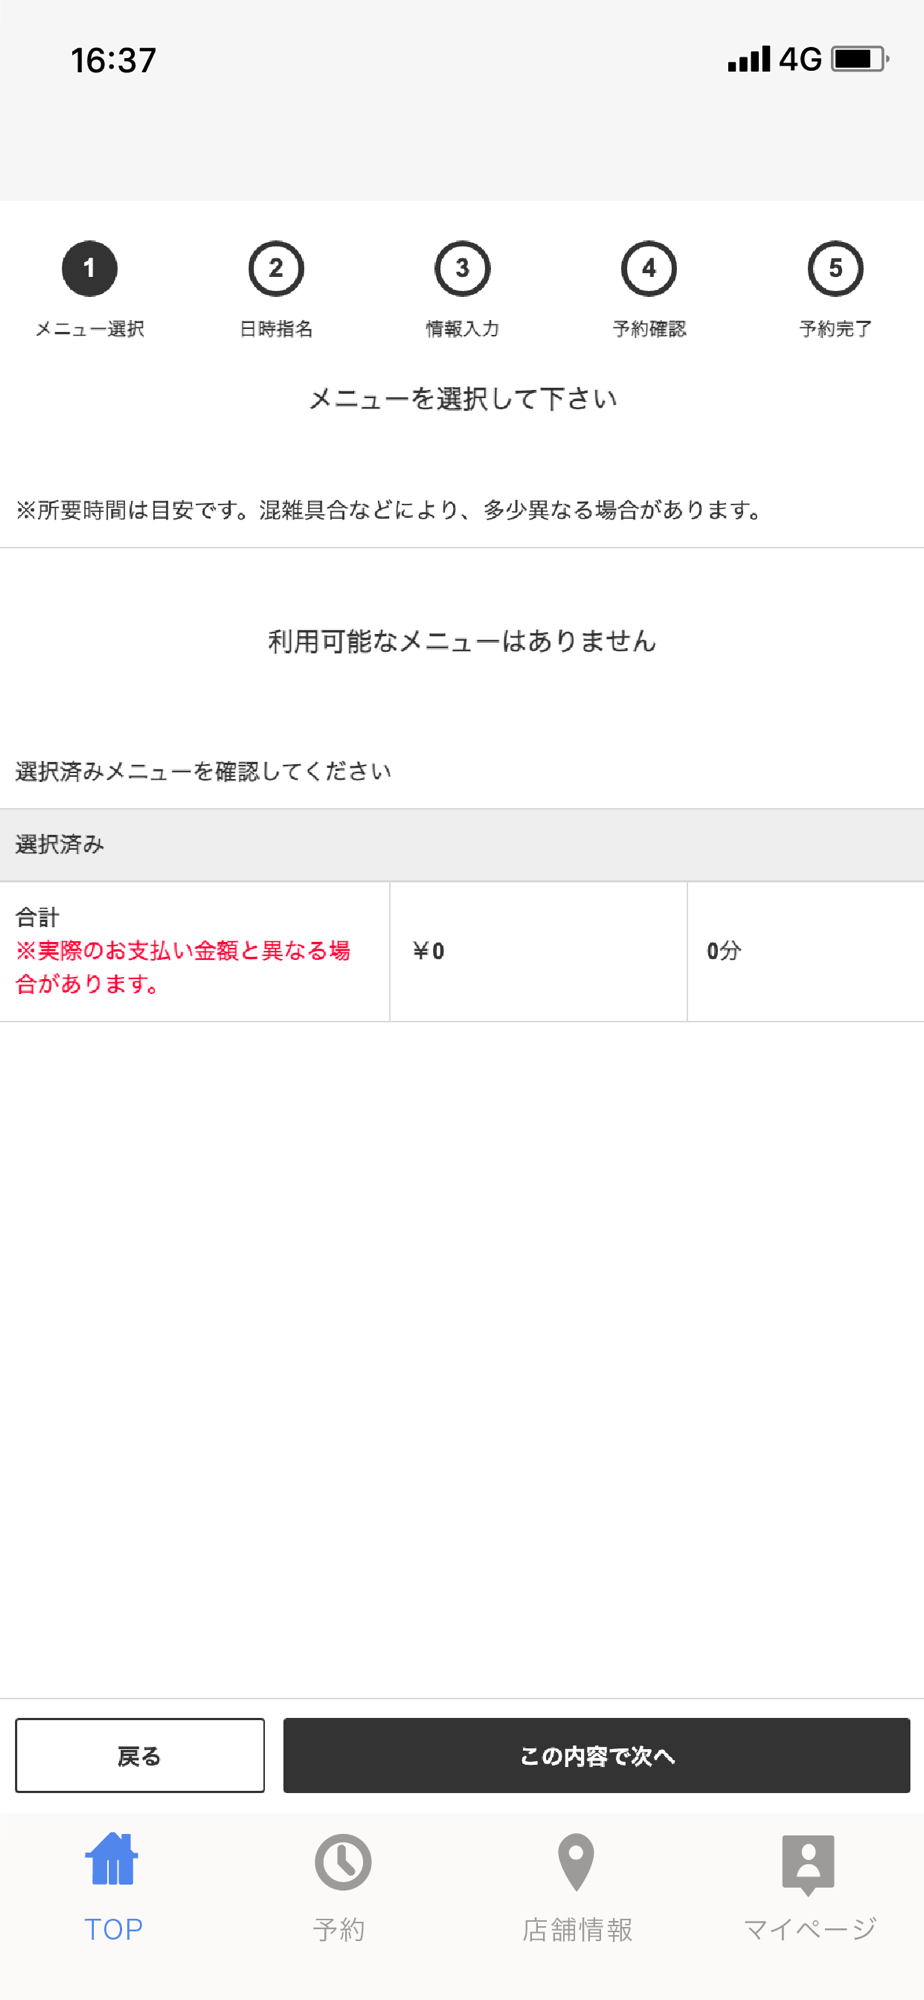Select step 4 circle 予約確認
Viewport: 924px width, 2000px height.
649,268
